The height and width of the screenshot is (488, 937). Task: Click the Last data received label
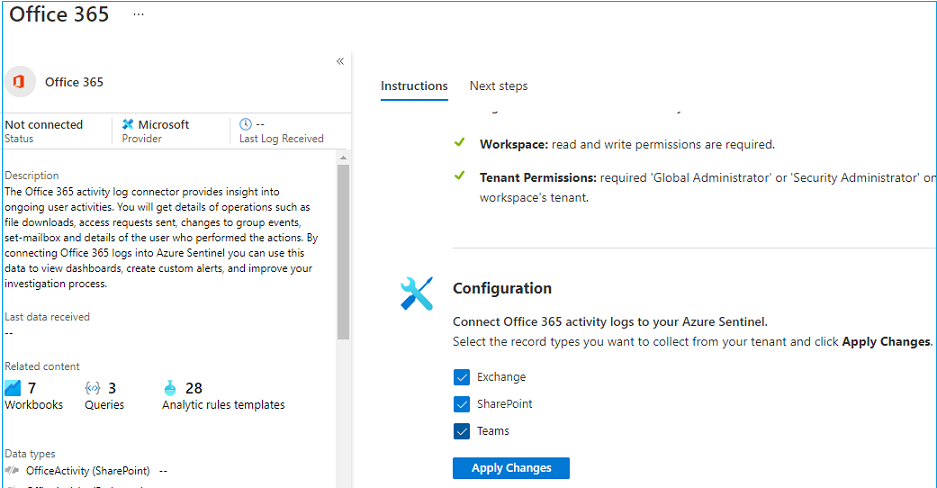pos(47,317)
